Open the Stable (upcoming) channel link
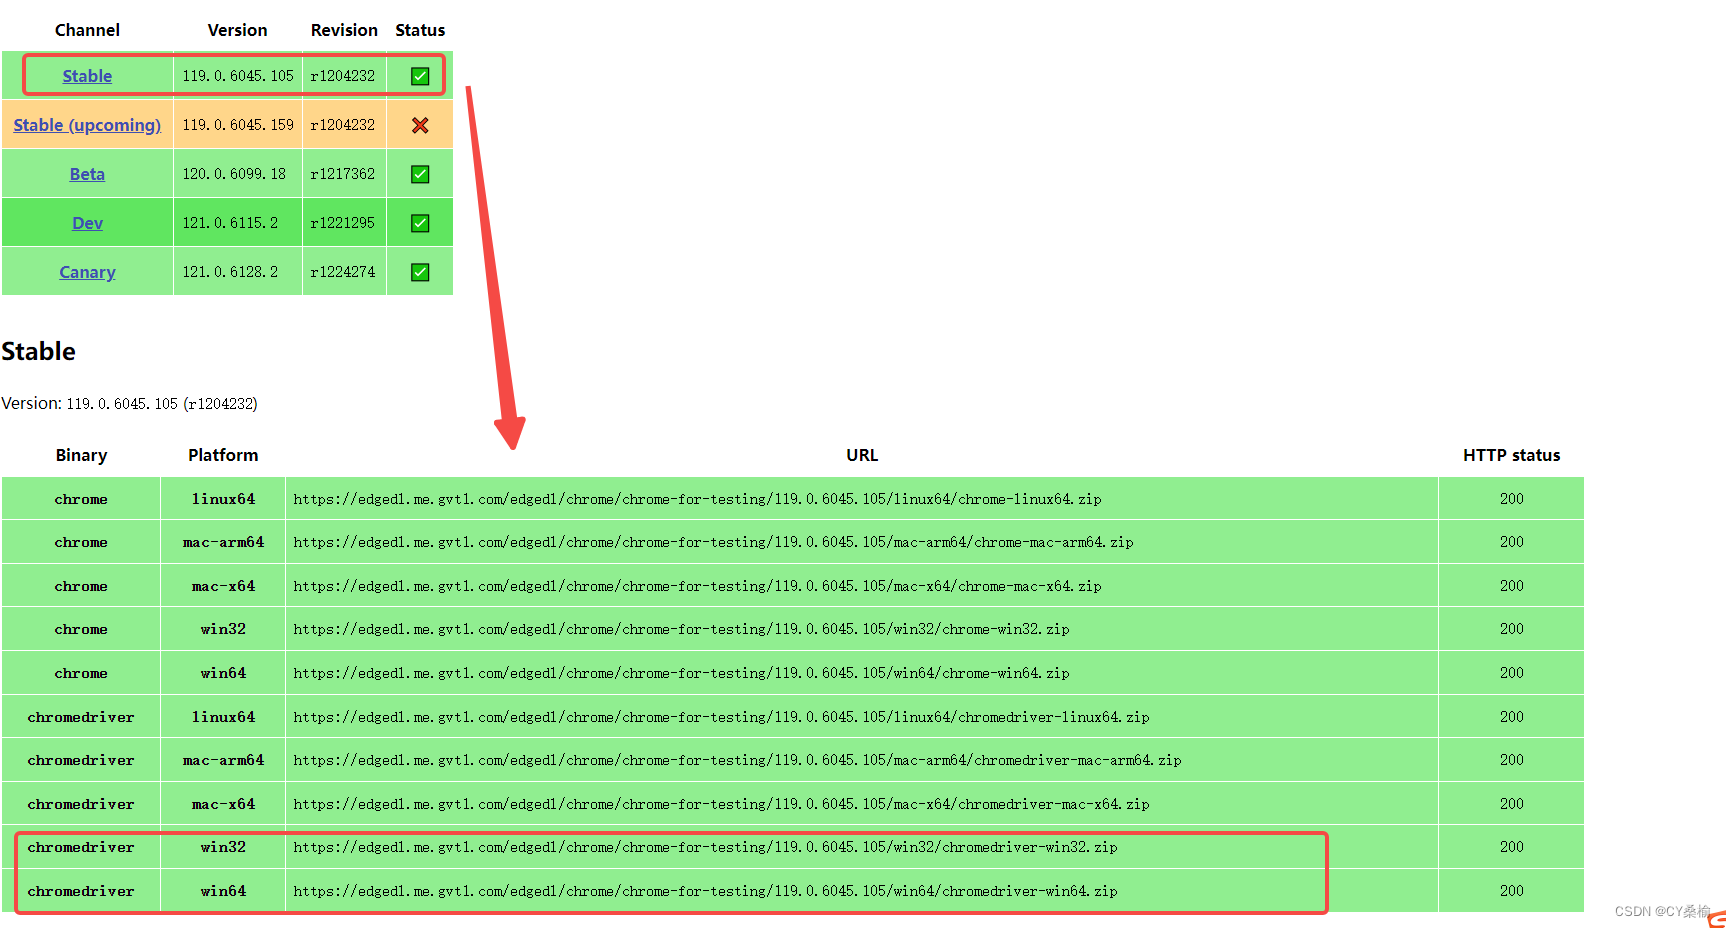The height and width of the screenshot is (928, 1726). [x=87, y=125]
